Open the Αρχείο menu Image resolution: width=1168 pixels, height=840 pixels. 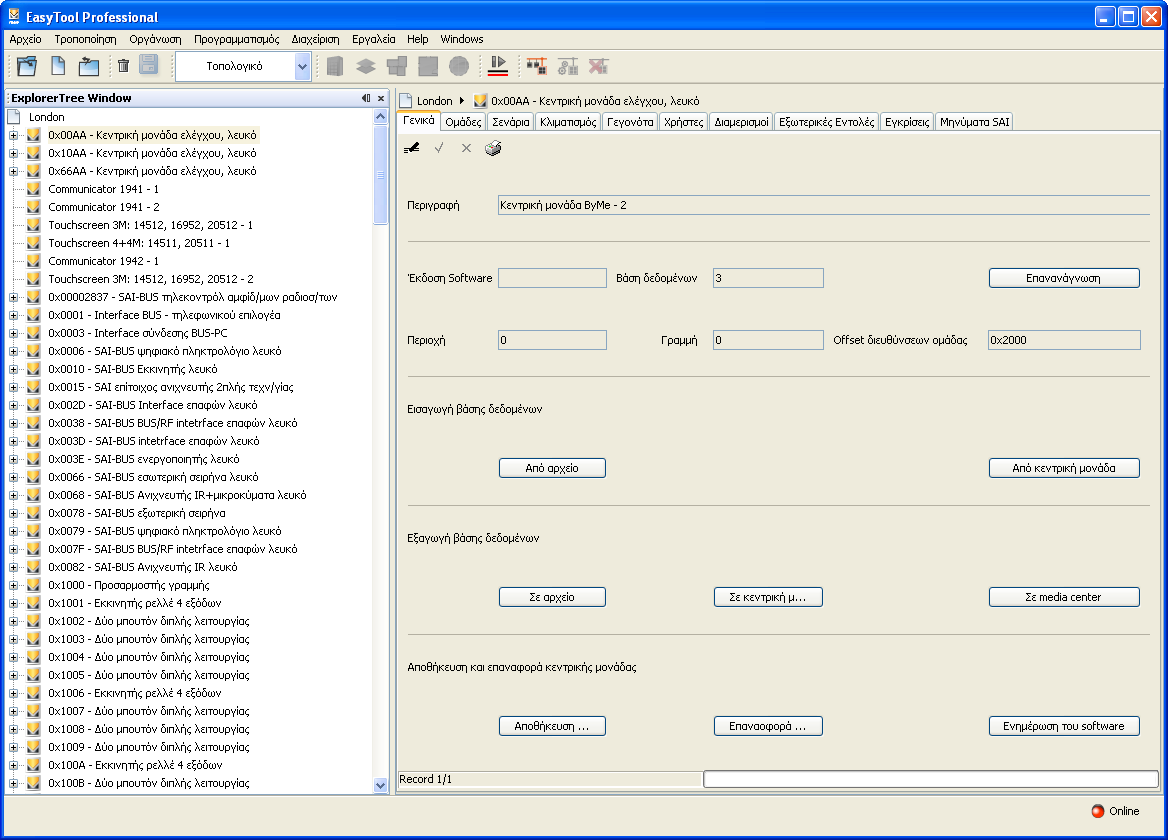coord(25,39)
